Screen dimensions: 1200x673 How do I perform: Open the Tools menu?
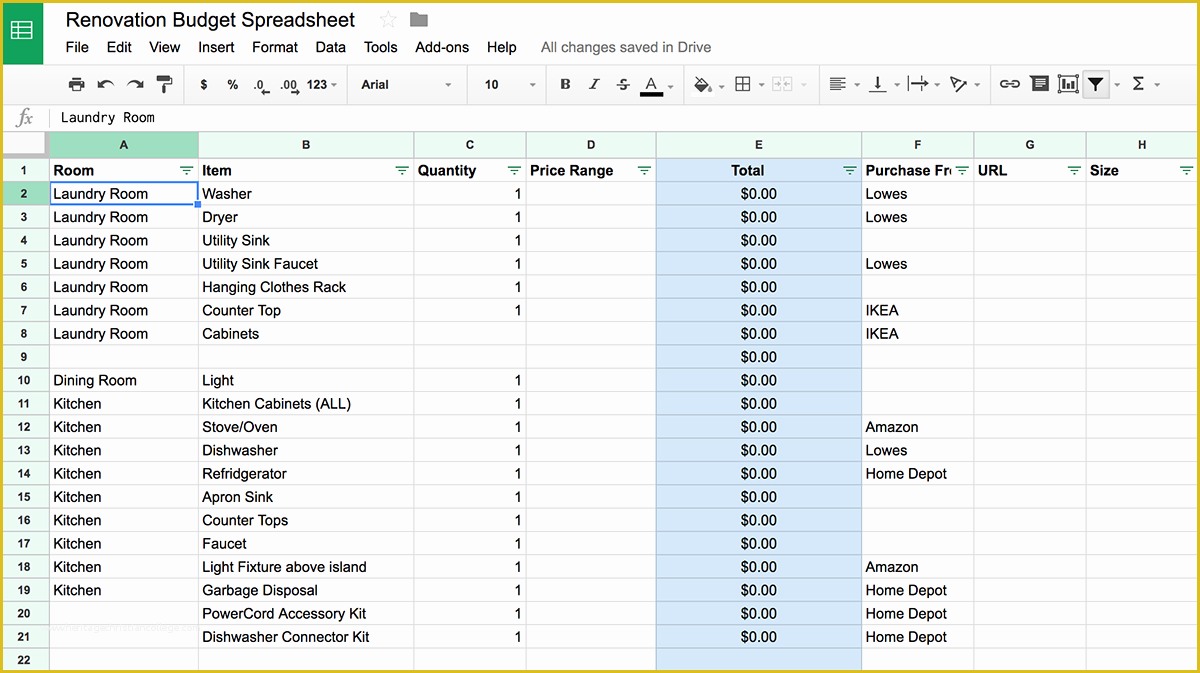click(381, 47)
